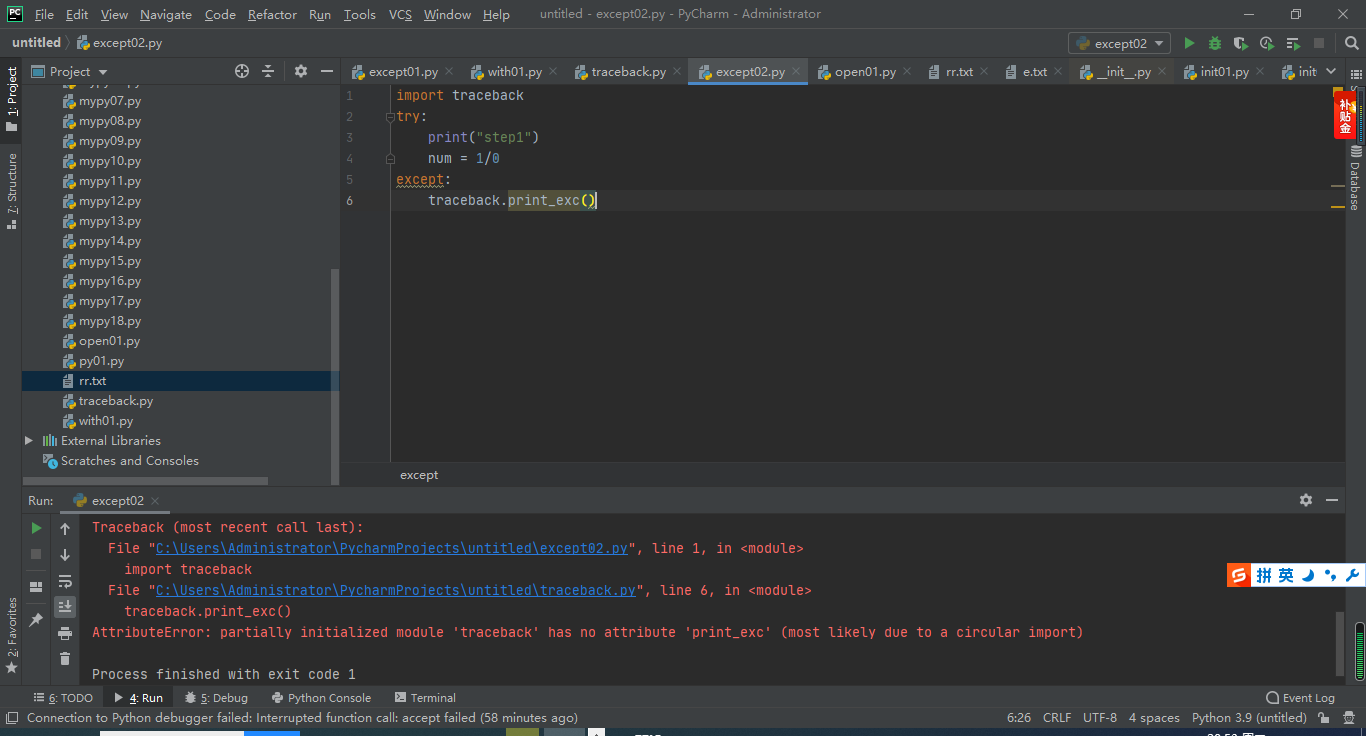The width and height of the screenshot is (1366, 736).
Task: Open the 6: TODO tool window
Action: tap(63, 698)
